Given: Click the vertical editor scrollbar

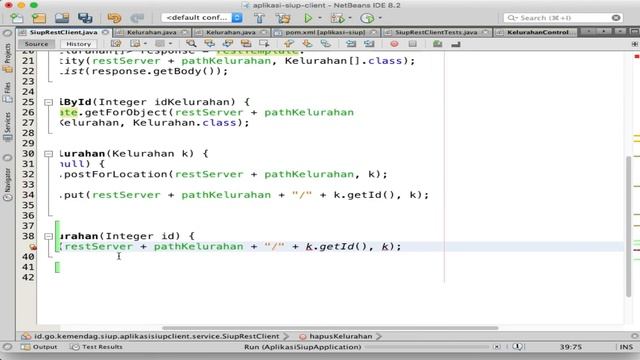Looking at the screenshot, I should coord(629,227).
